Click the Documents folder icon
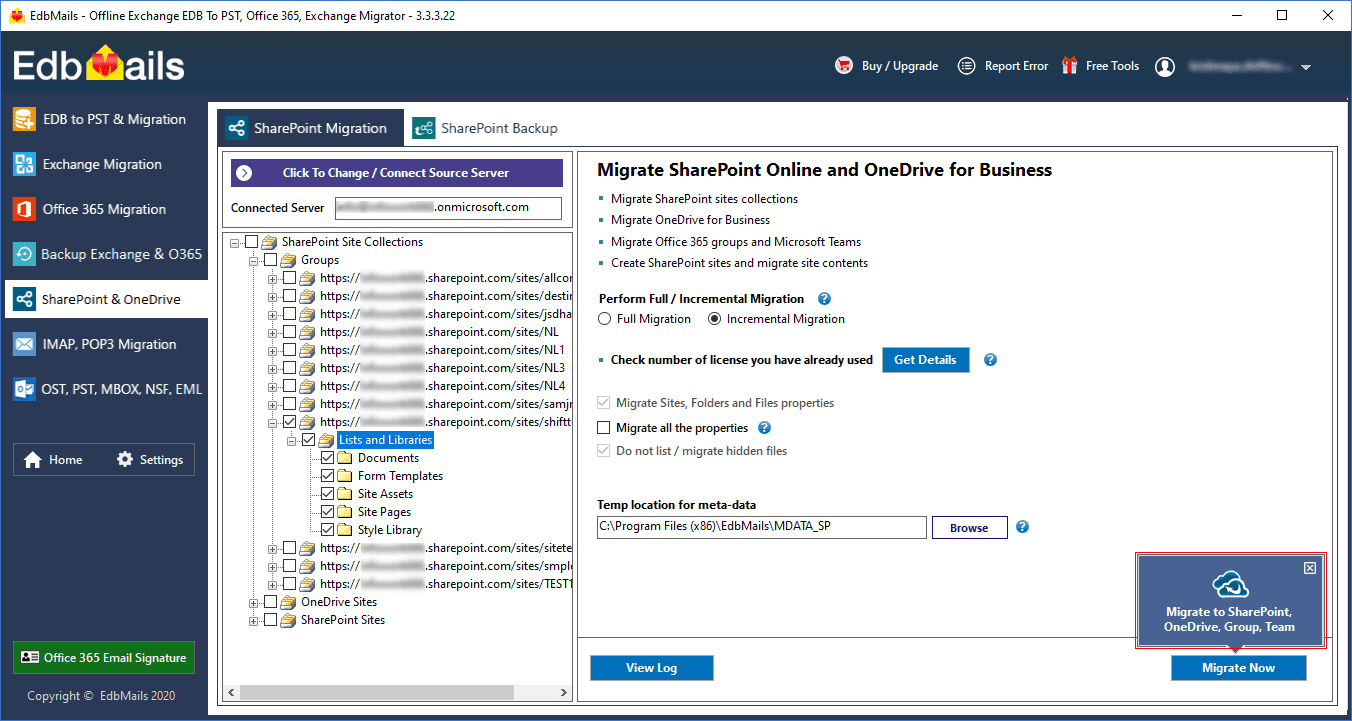The height and width of the screenshot is (721, 1352). click(346, 458)
